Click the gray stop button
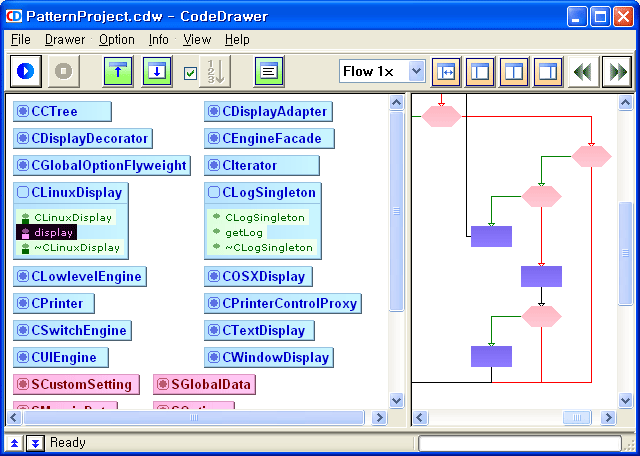Viewport: 640px width, 456px height. [62, 71]
